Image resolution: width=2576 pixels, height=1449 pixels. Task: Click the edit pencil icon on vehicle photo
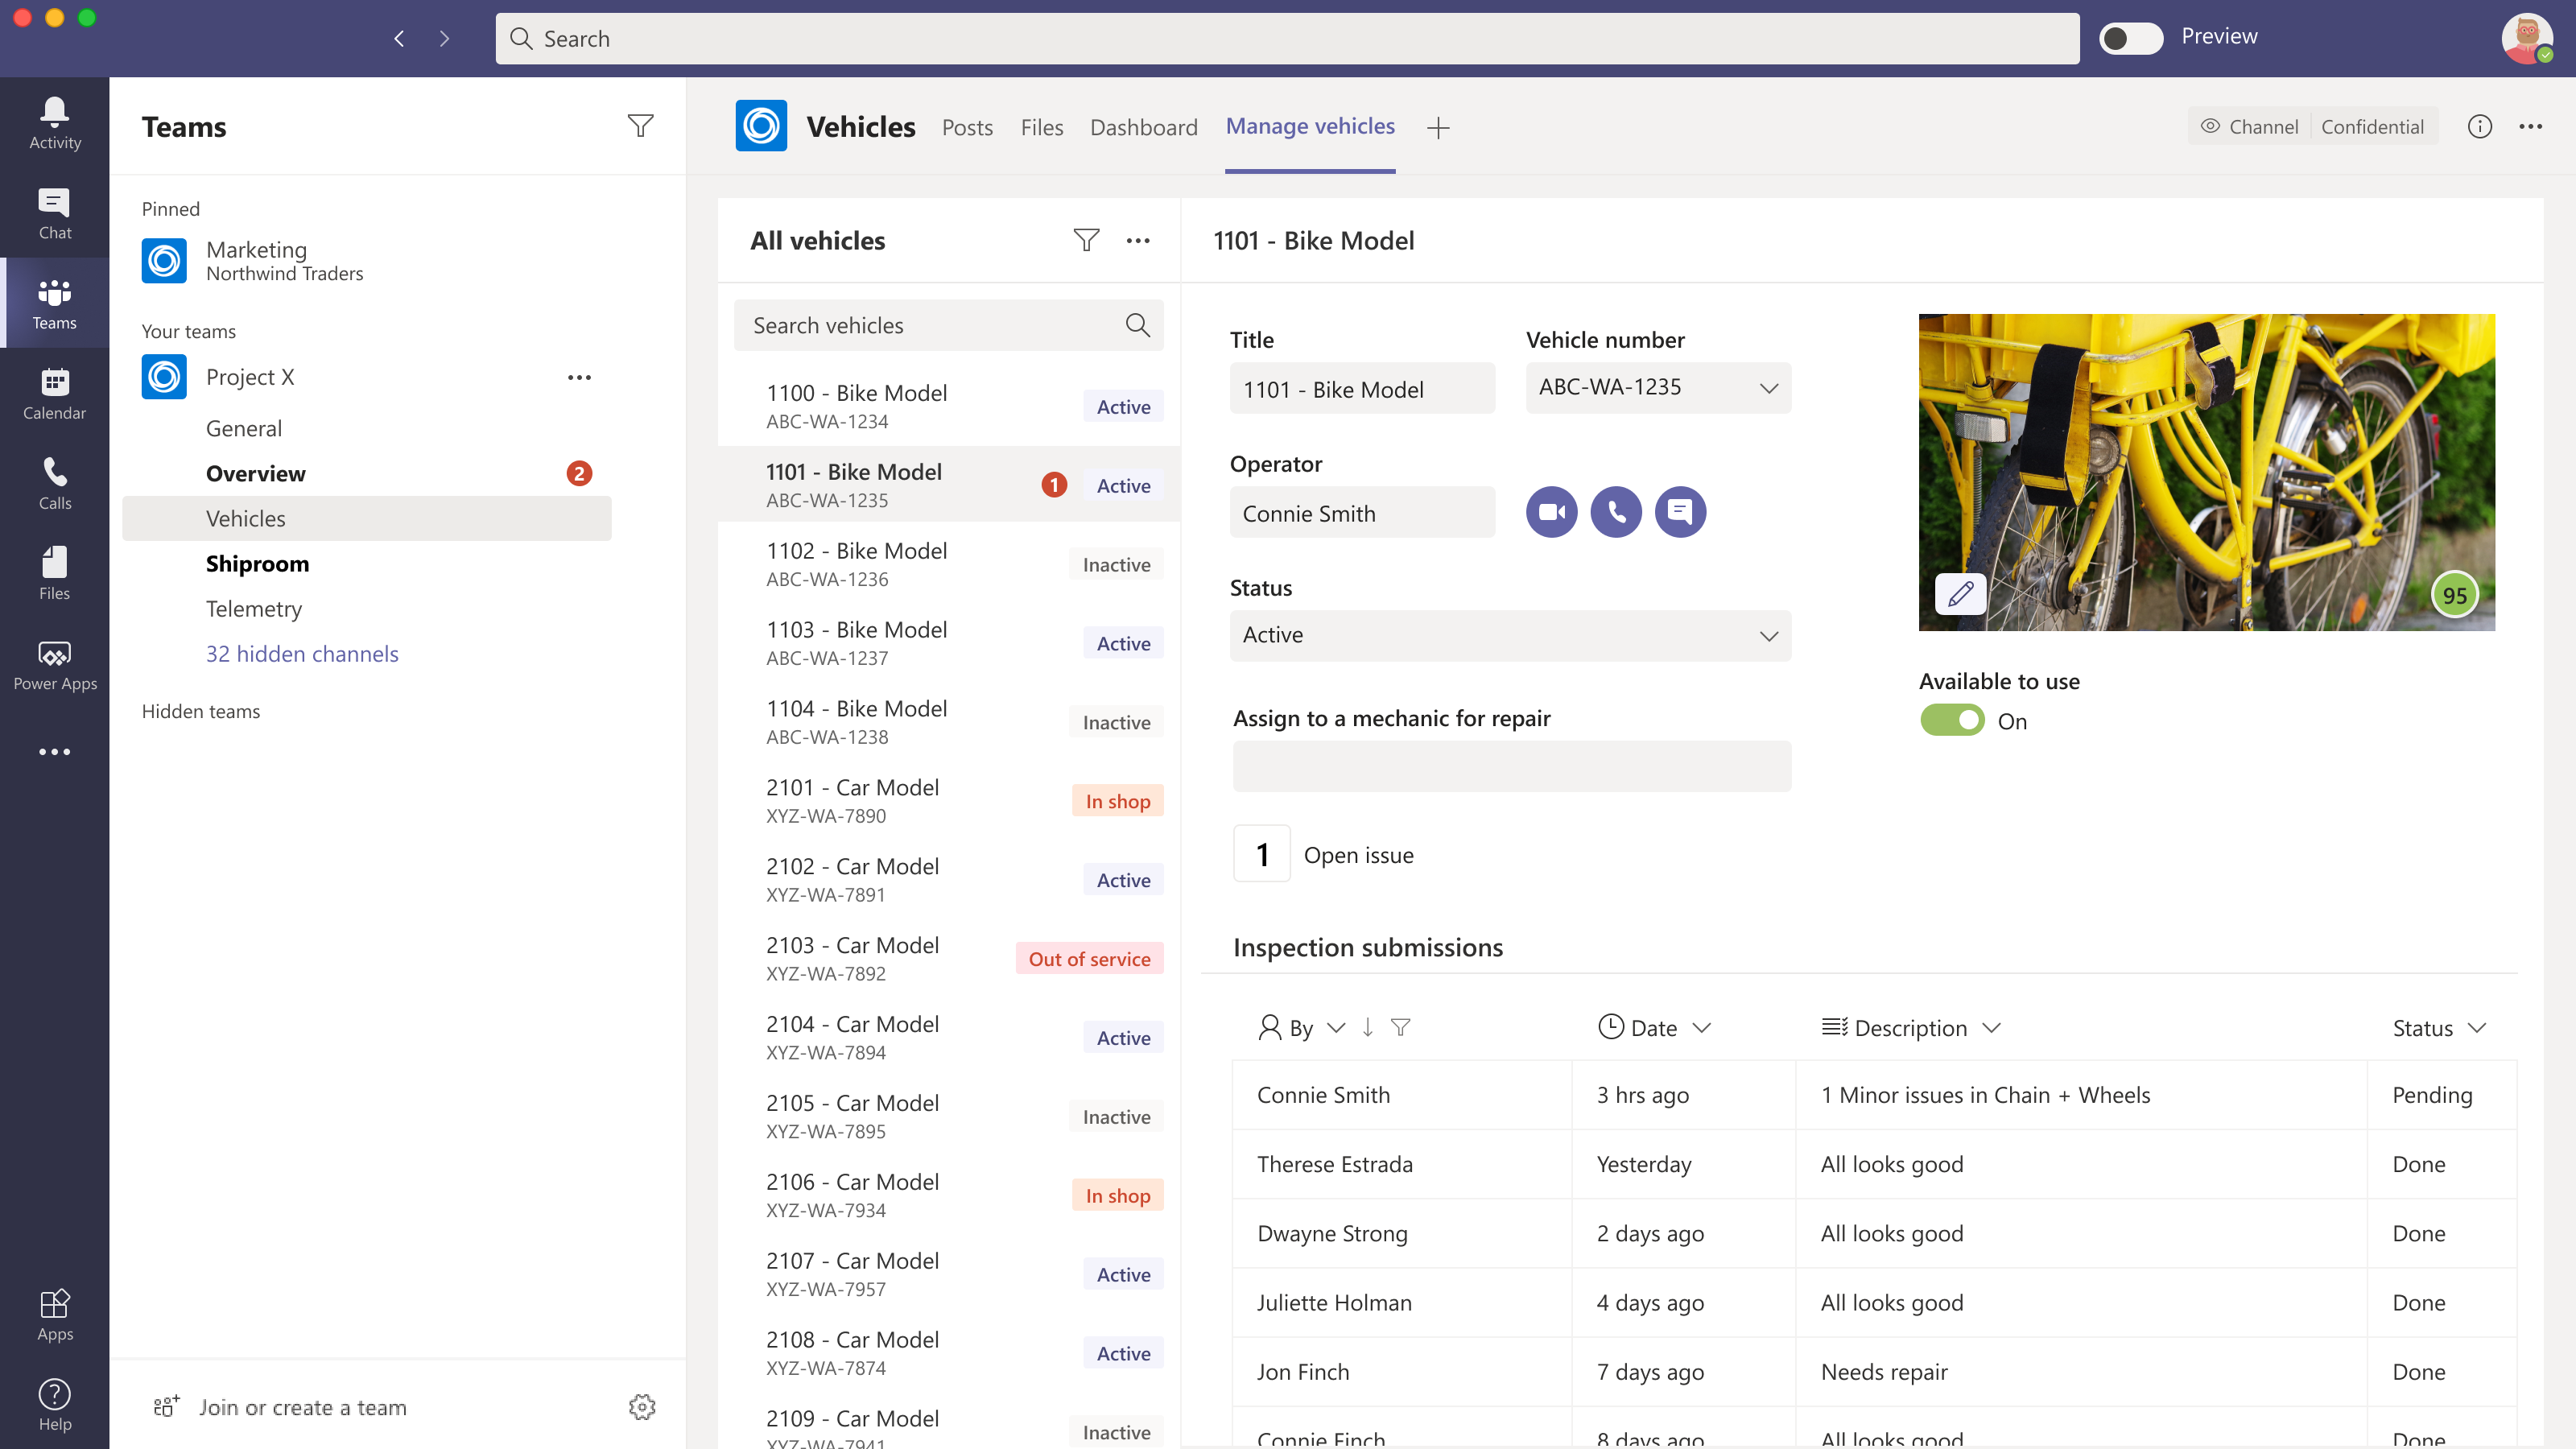pyautogui.click(x=1959, y=594)
